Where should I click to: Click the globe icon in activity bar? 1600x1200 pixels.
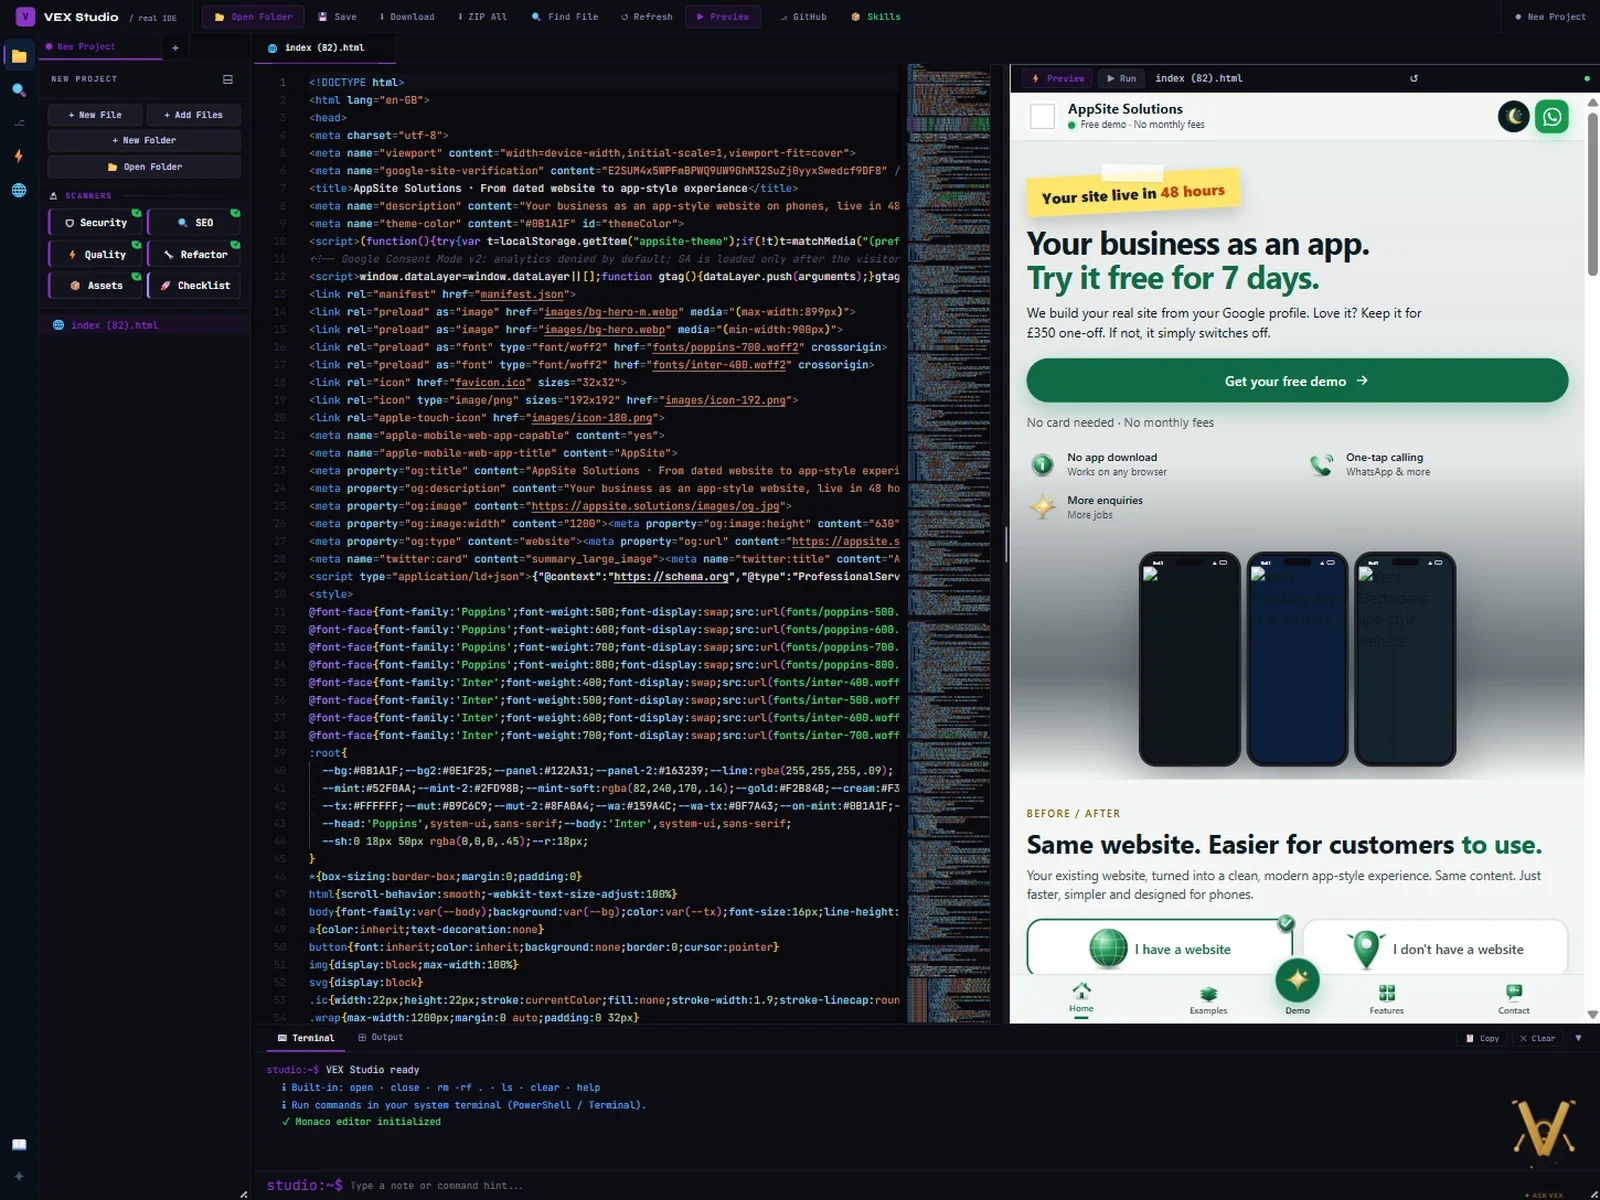click(19, 190)
